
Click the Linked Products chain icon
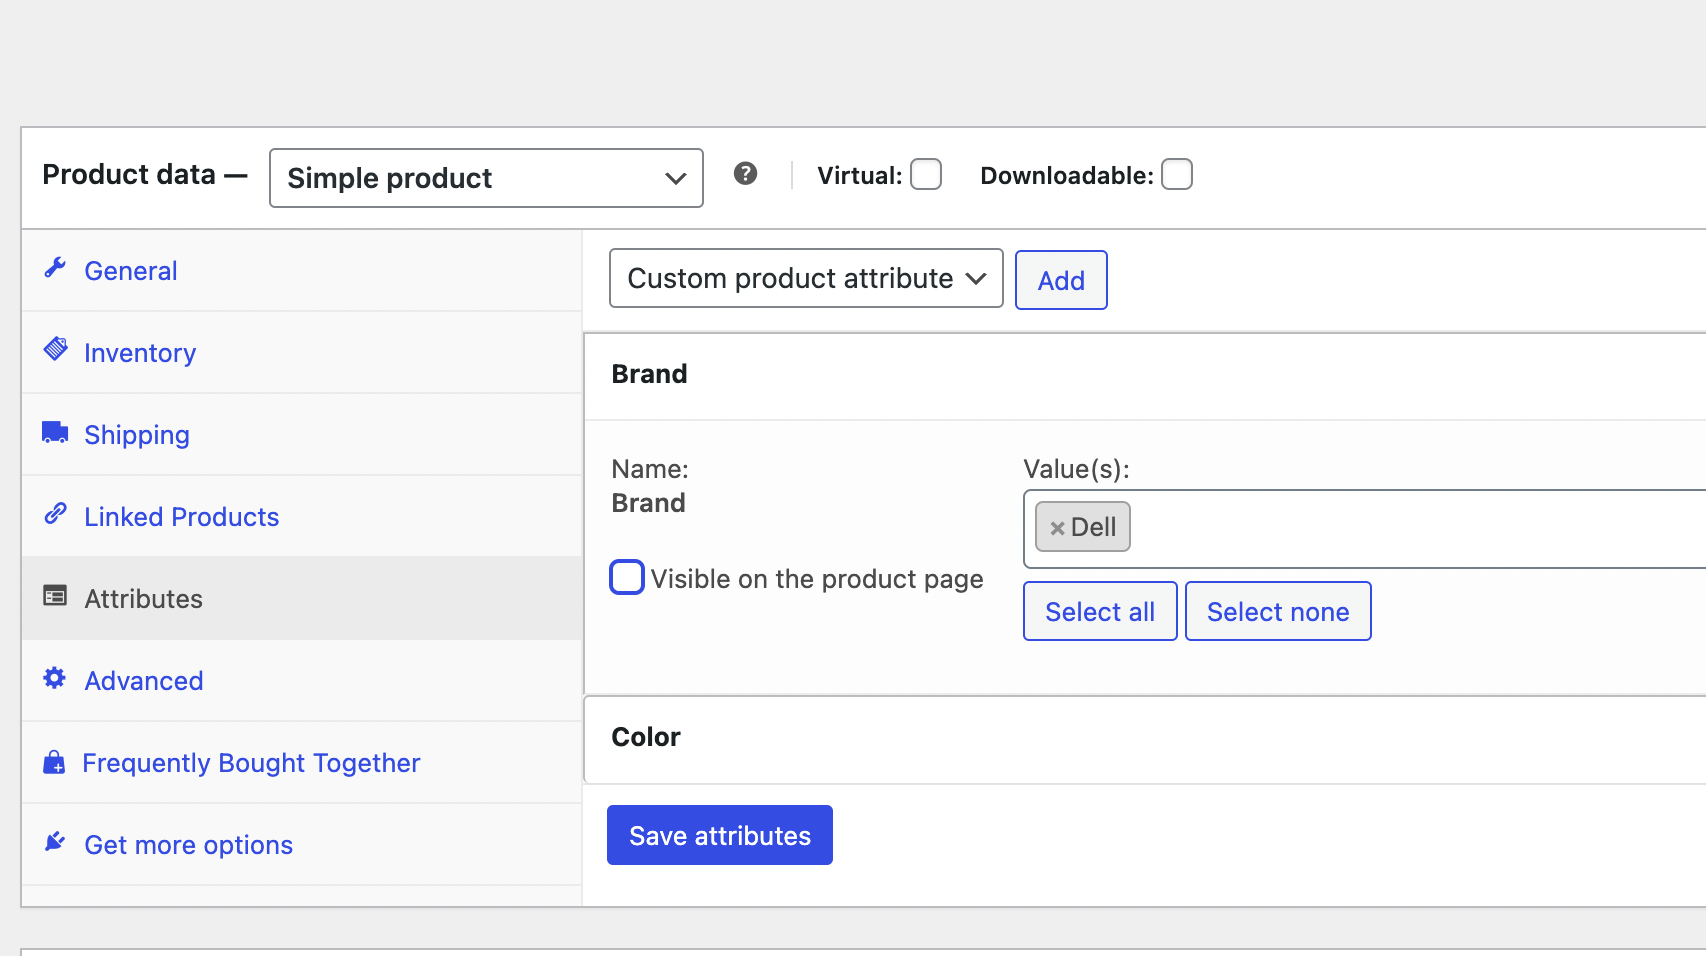[x=55, y=514]
